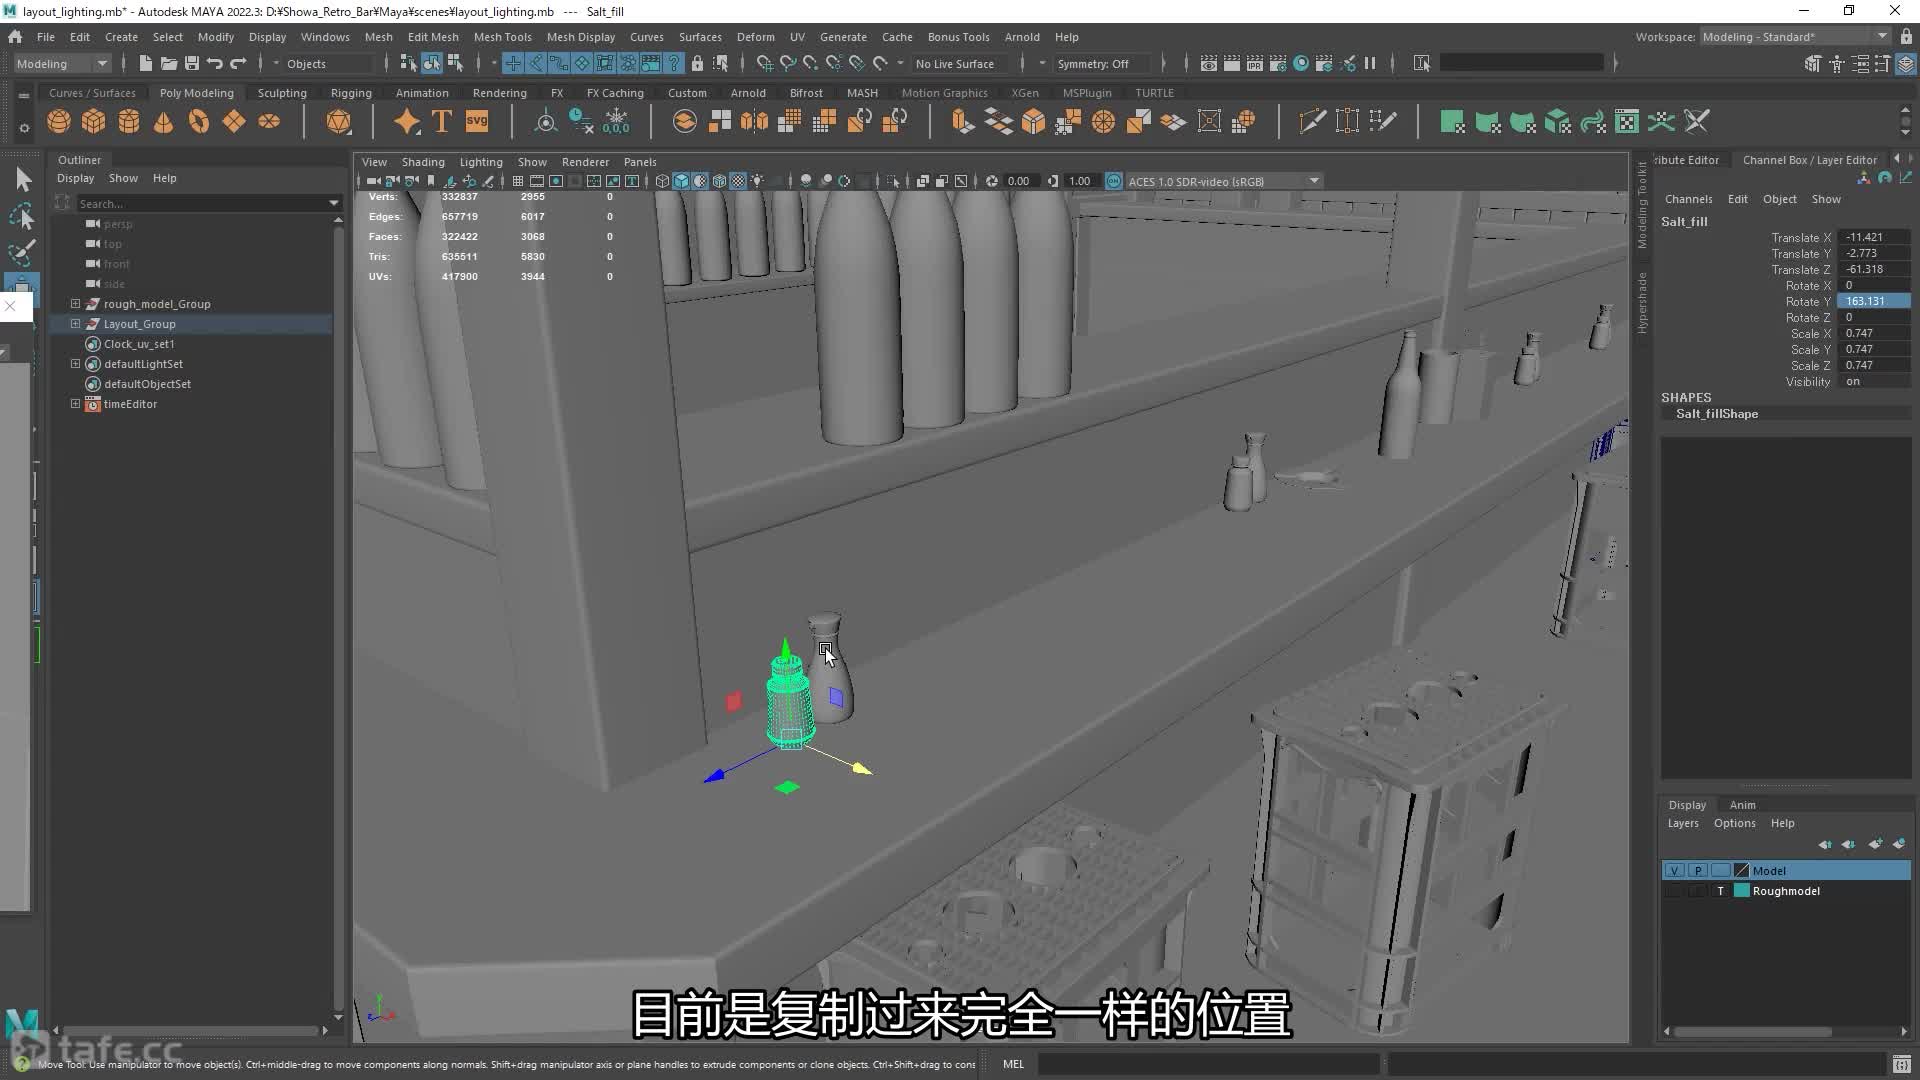Create a polygon torus from the shelf
The height and width of the screenshot is (1080, 1920).
[x=199, y=122]
